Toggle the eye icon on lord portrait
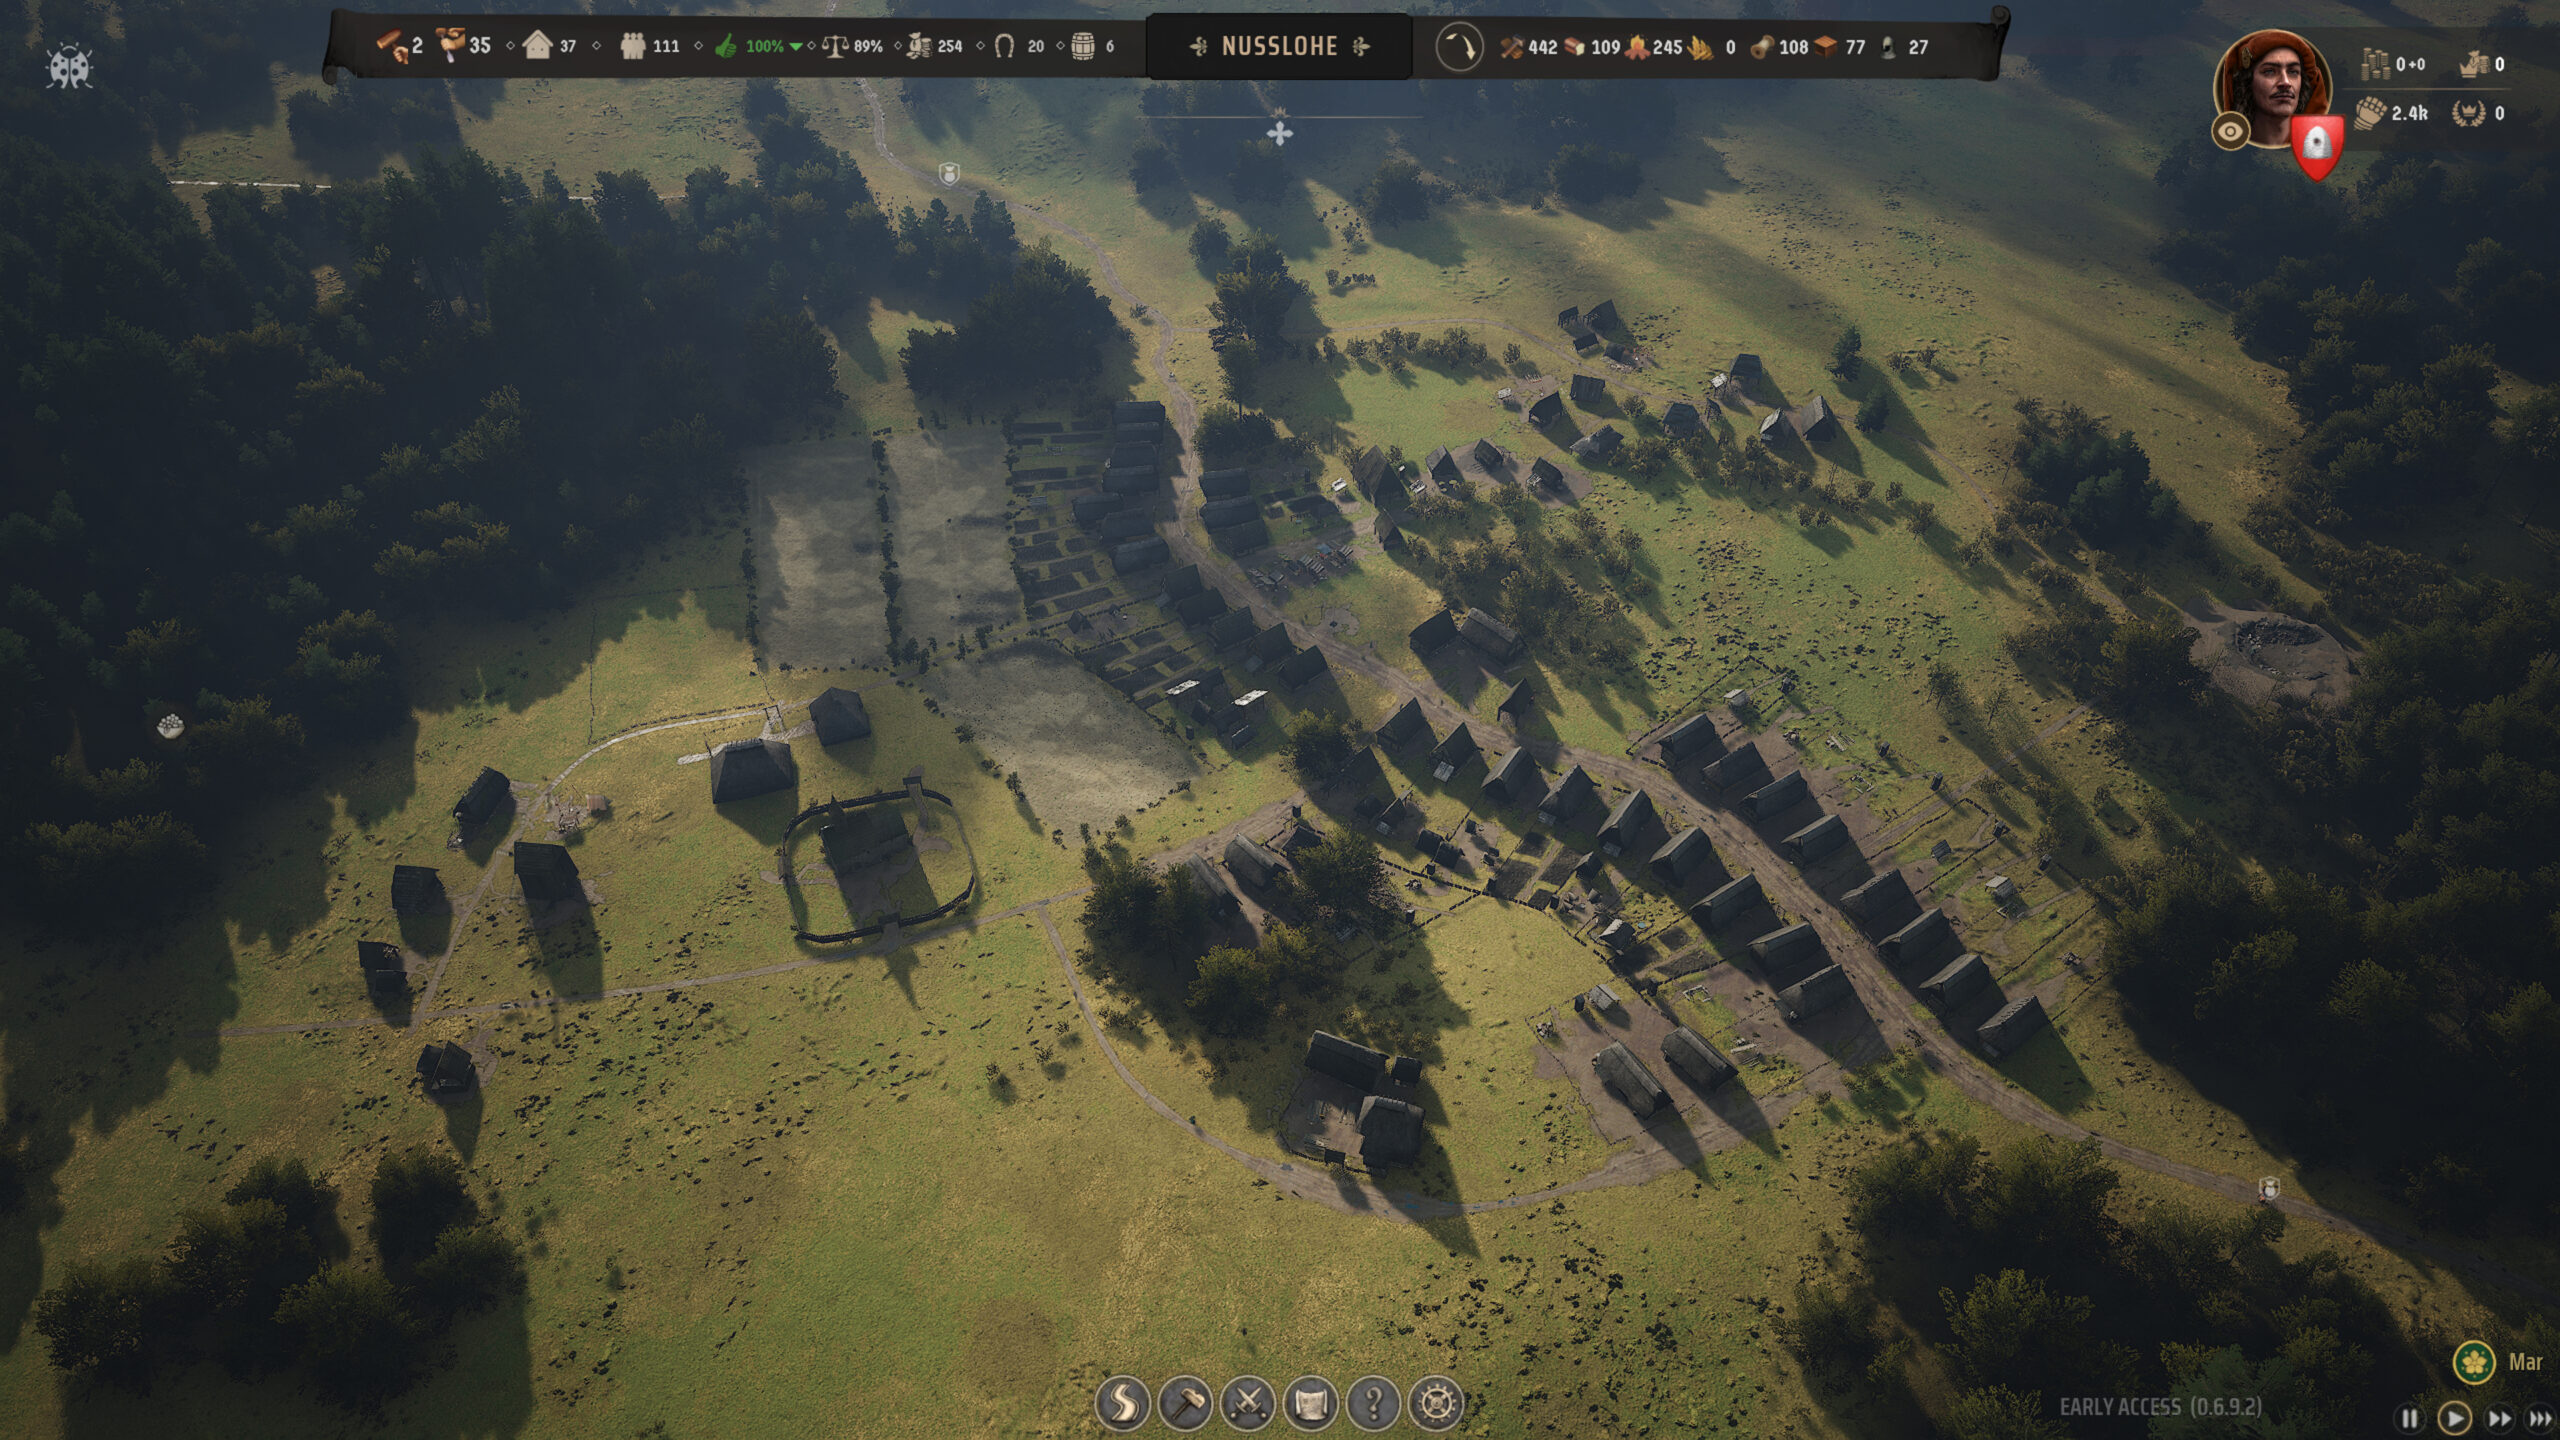Image resolution: width=2560 pixels, height=1440 pixels. pos(2230,131)
